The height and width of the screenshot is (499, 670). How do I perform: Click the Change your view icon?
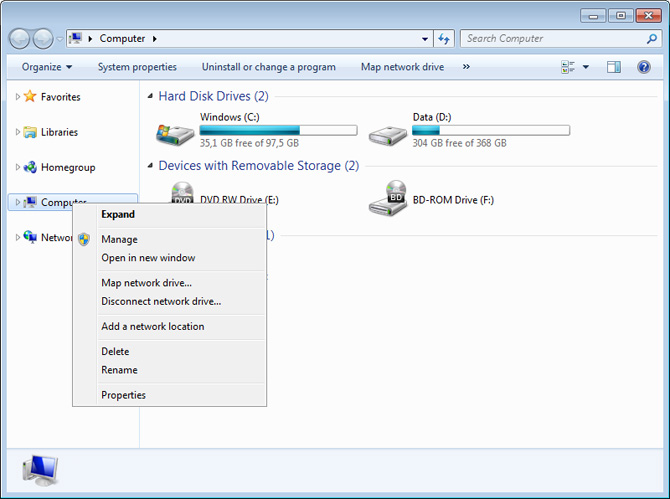(x=568, y=67)
